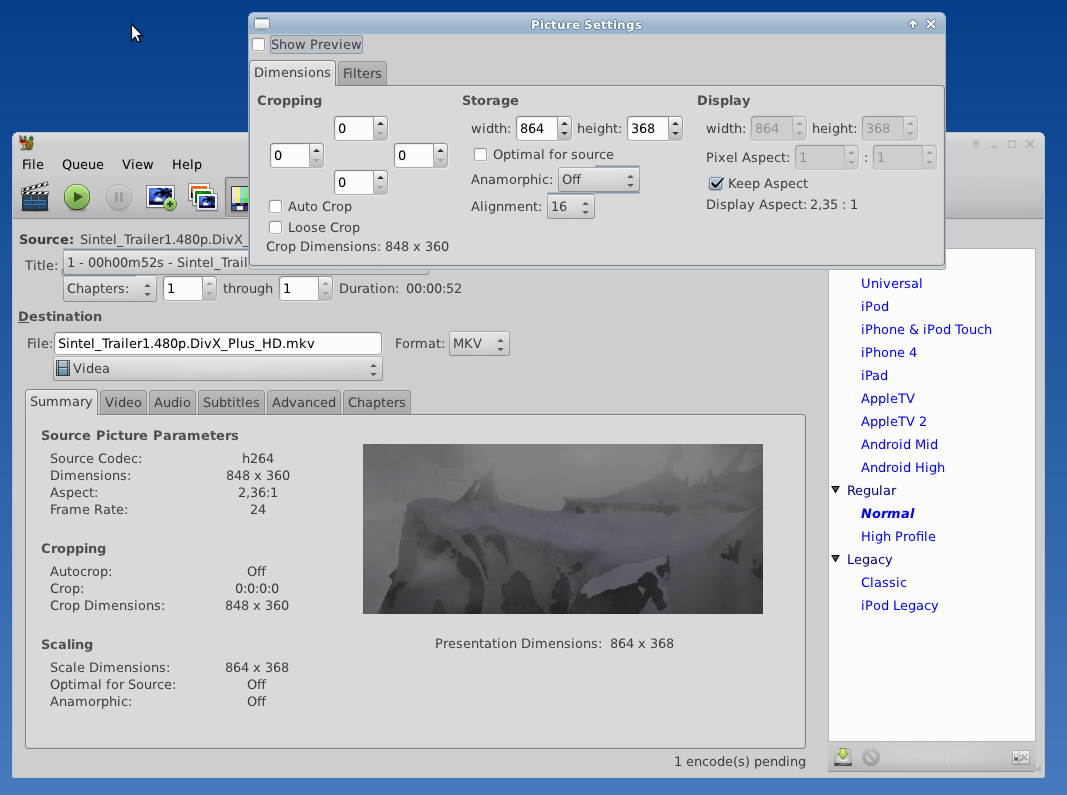Enable the Loose Crop checkbox

pos(276,227)
